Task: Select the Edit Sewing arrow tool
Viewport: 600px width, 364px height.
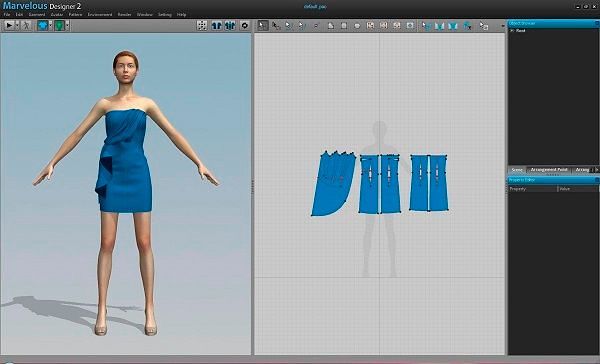Action: pyautogui.click(x=426, y=26)
